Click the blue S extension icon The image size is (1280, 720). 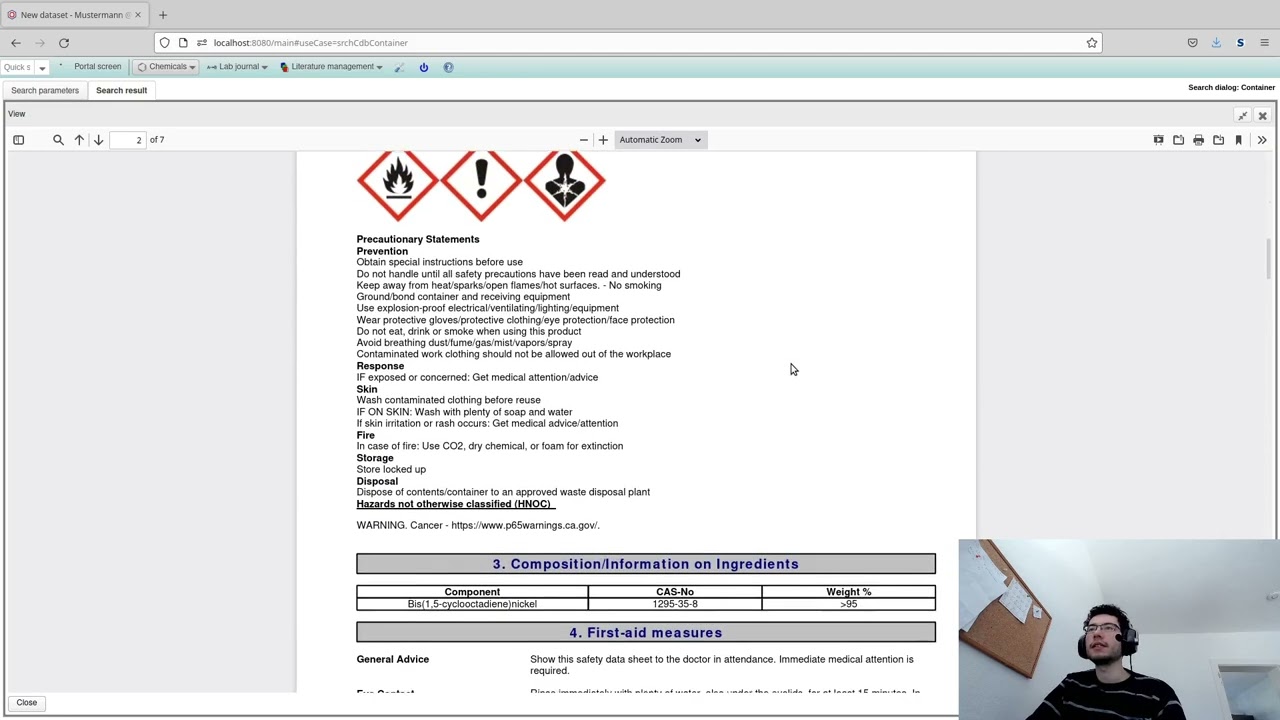pyautogui.click(x=1240, y=43)
